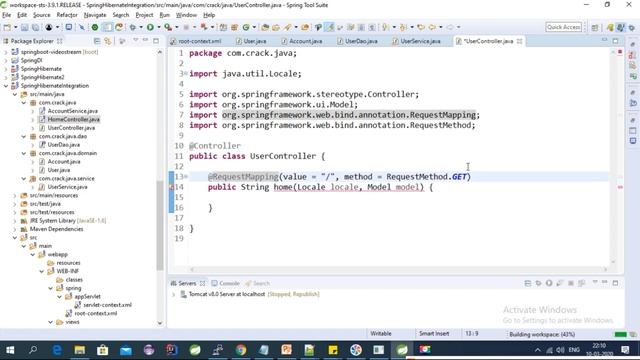The height and width of the screenshot is (360, 640).
Task: Click the Collapse All icon in Package Explorer
Action: tap(97, 41)
